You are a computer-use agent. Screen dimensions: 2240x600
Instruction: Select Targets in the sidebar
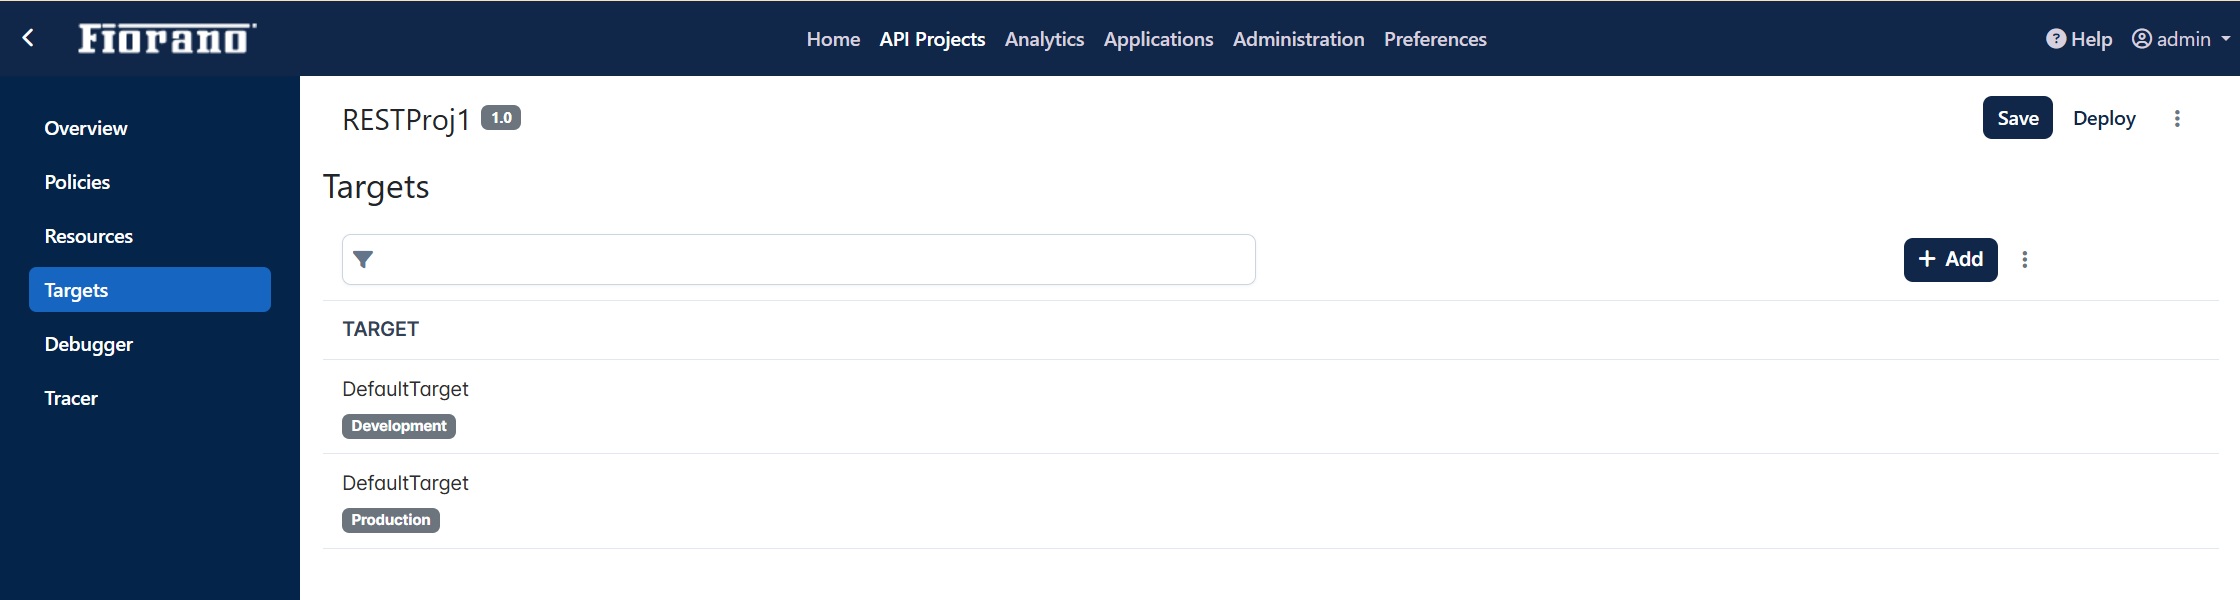pos(150,290)
